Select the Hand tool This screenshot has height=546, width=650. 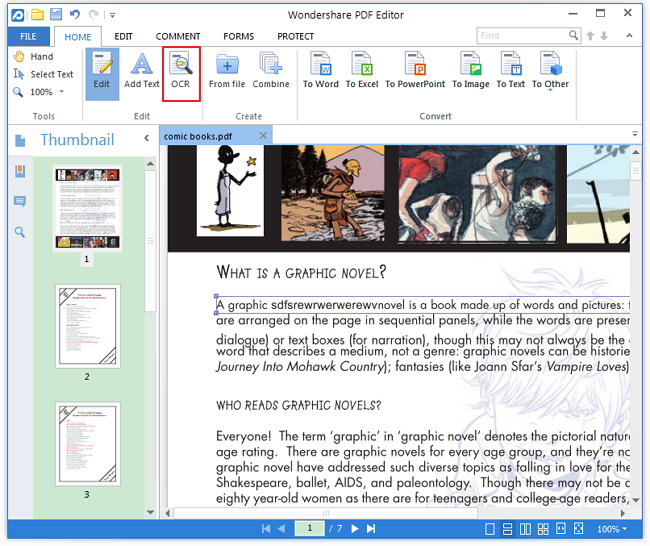tap(34, 56)
